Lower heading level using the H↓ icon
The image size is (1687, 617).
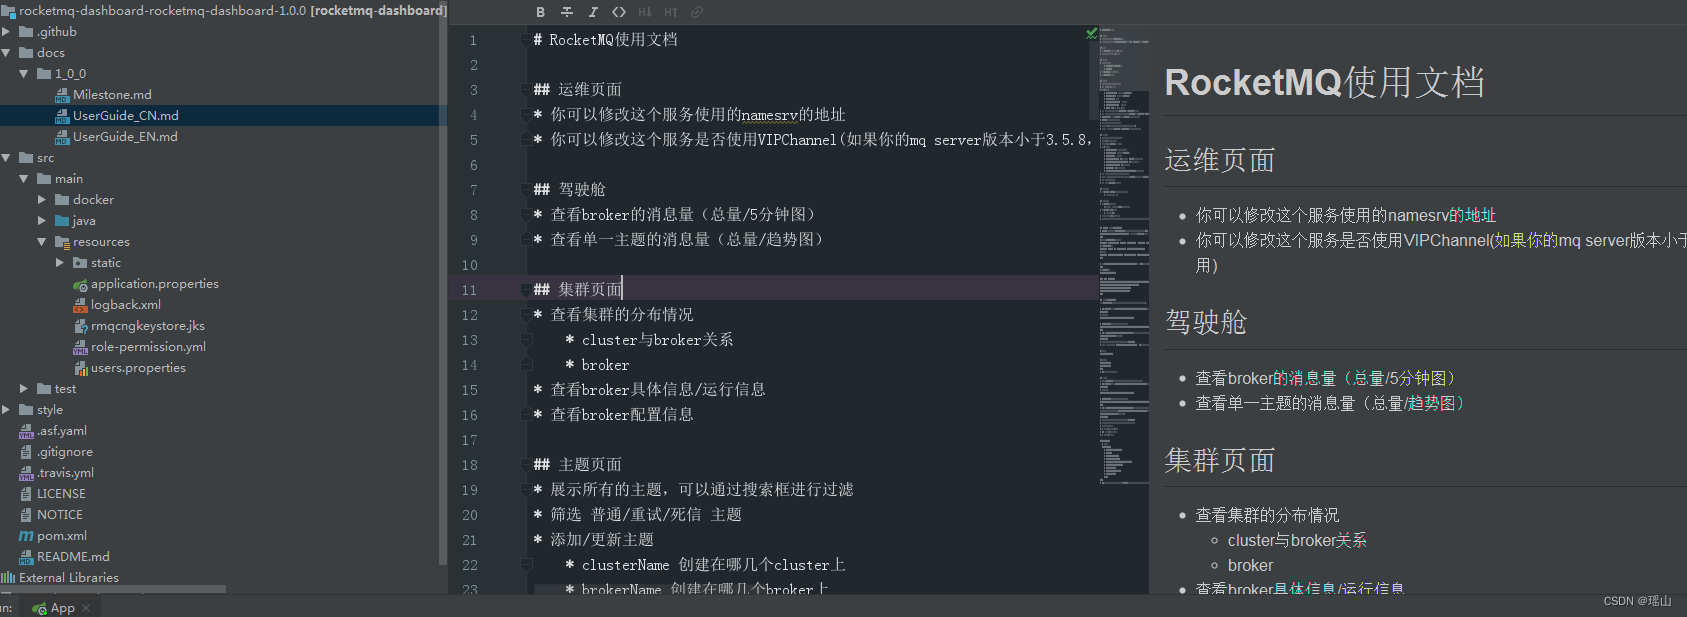[x=647, y=12]
